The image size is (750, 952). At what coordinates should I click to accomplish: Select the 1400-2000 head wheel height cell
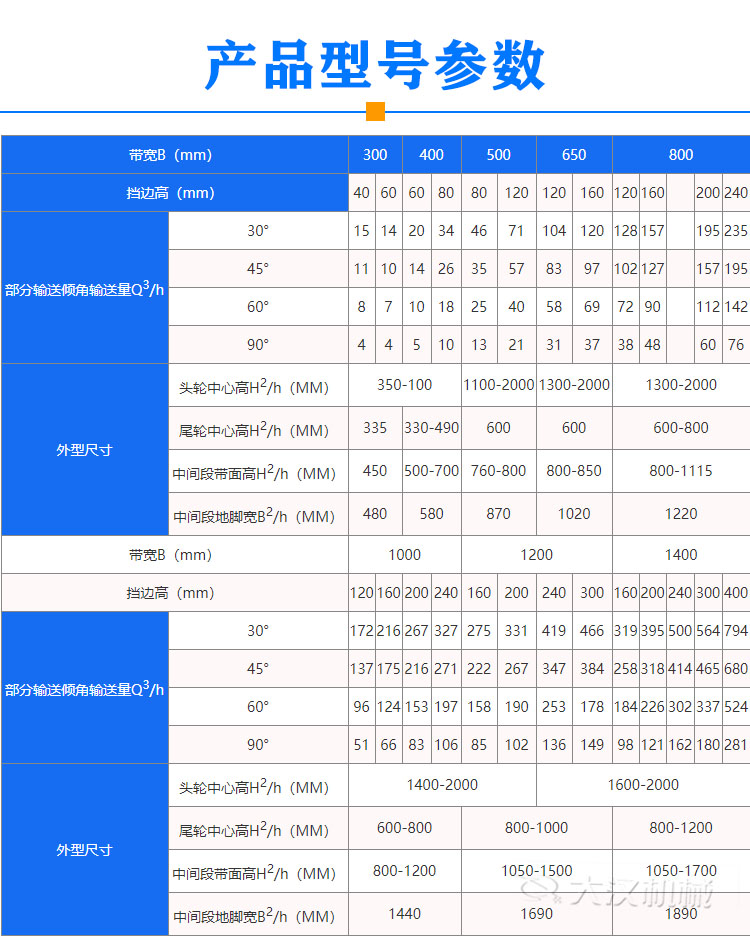(442, 785)
